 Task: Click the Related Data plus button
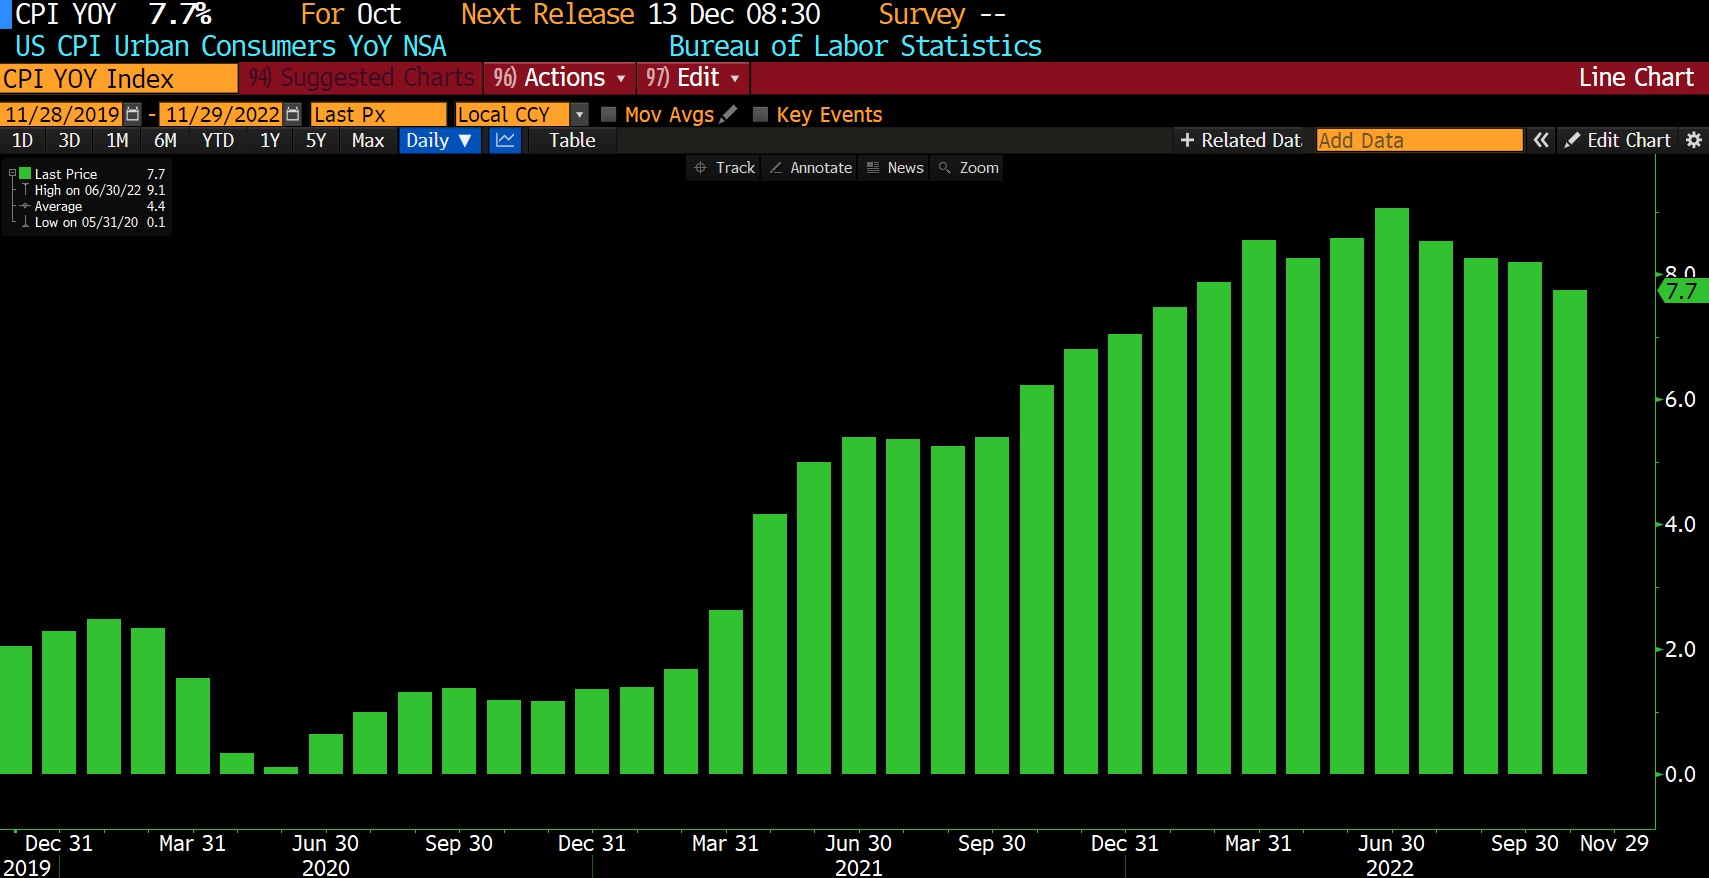pos(1241,141)
